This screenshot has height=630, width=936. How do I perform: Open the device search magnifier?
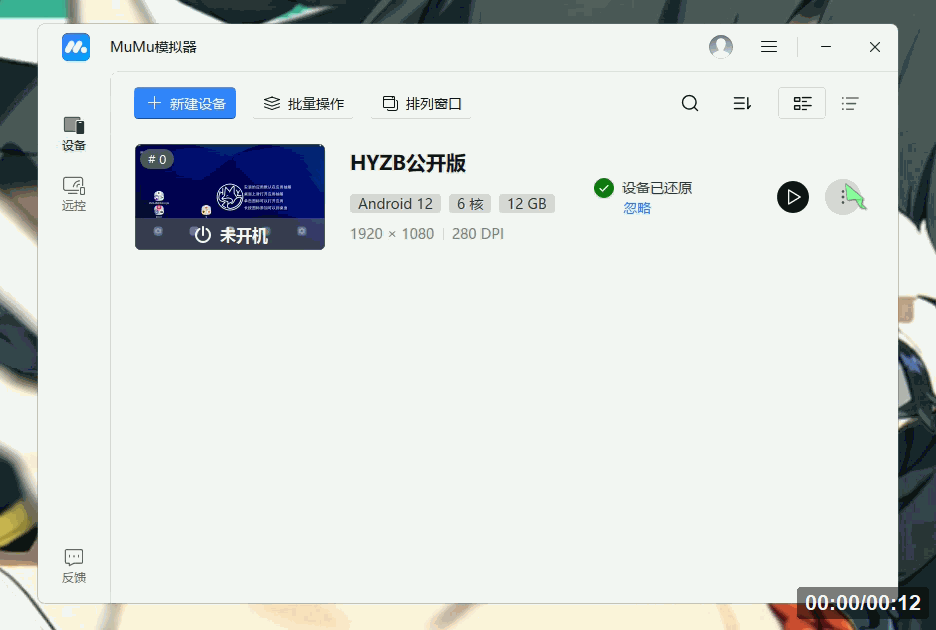(x=689, y=103)
